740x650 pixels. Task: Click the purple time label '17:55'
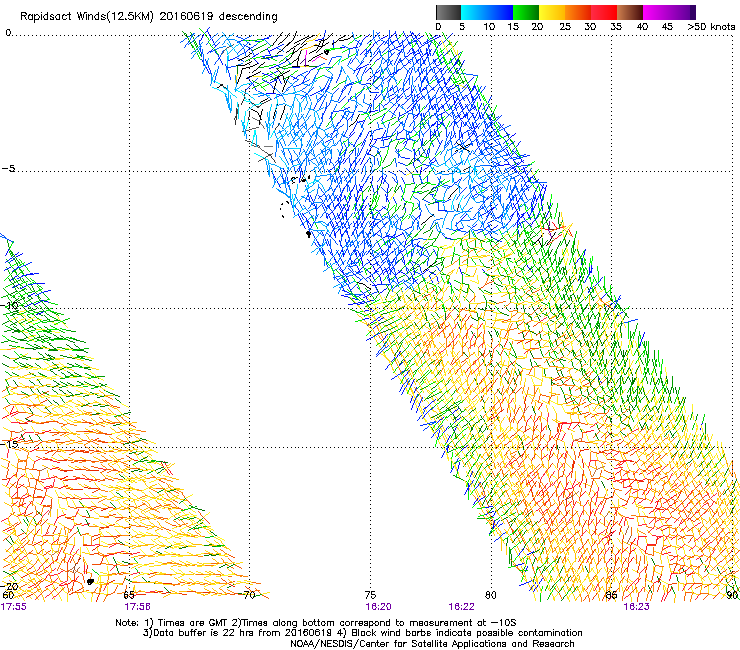(x=14, y=607)
